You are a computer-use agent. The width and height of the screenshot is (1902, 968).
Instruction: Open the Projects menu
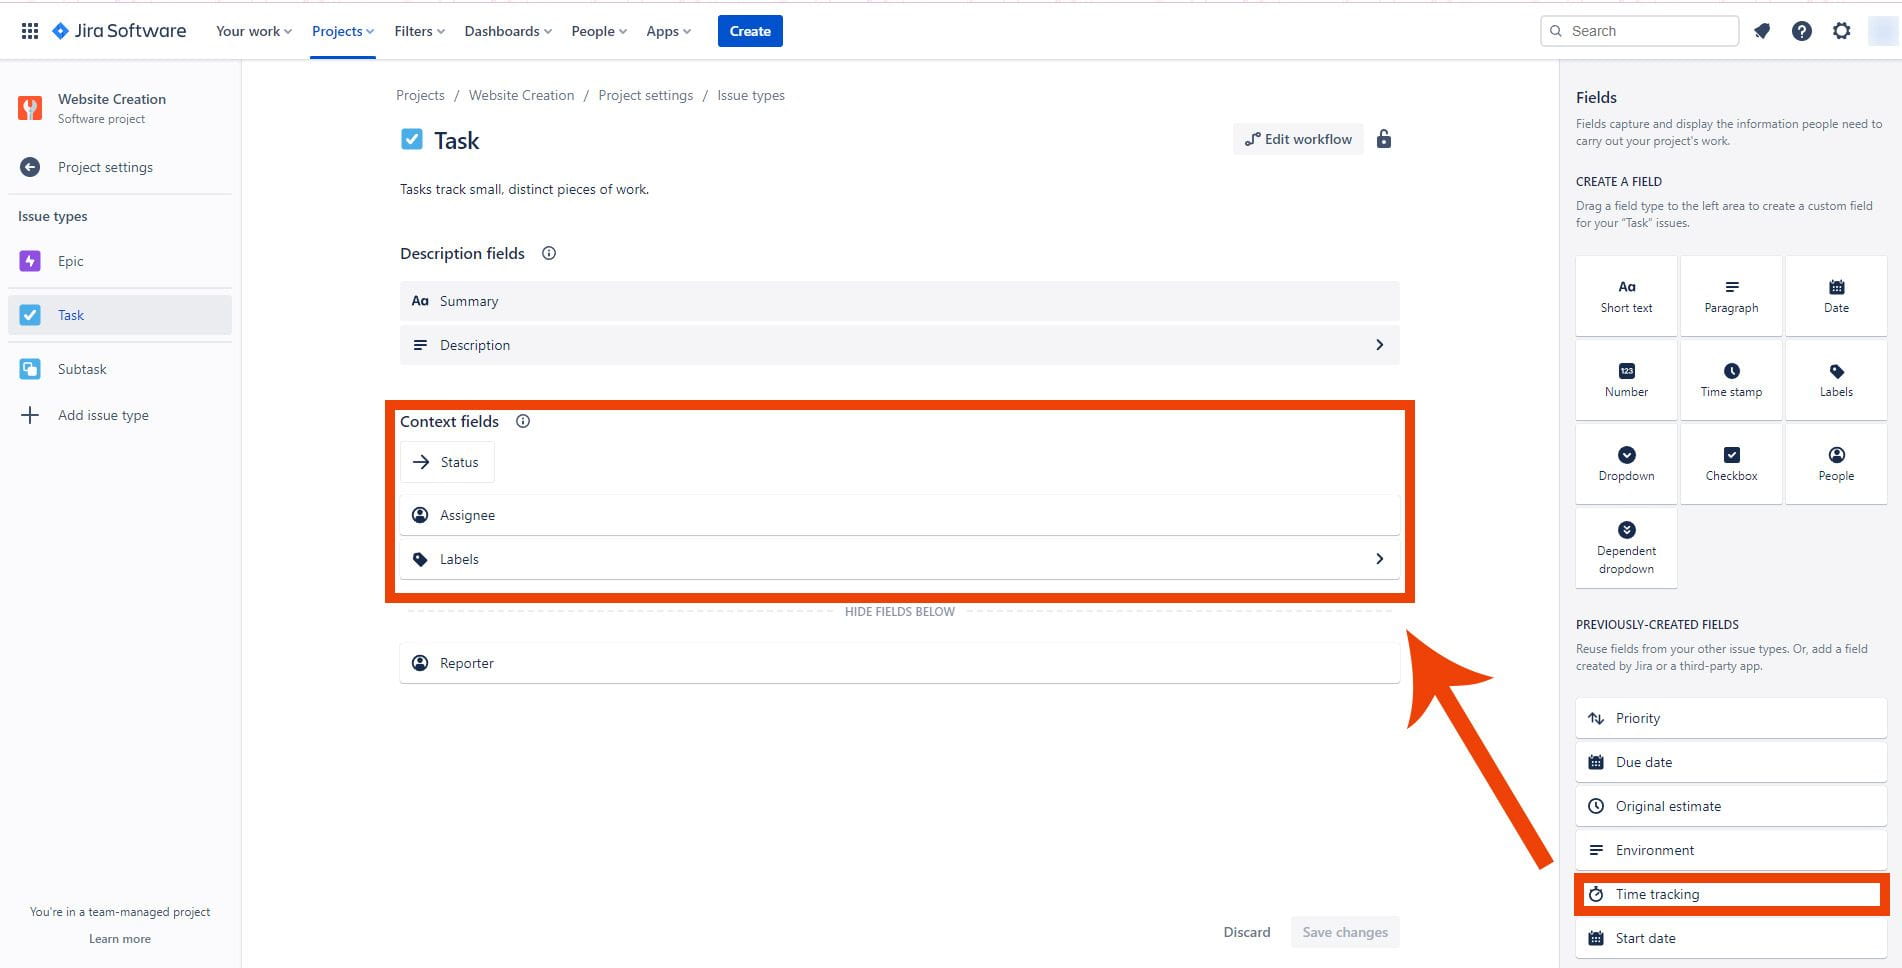(342, 31)
